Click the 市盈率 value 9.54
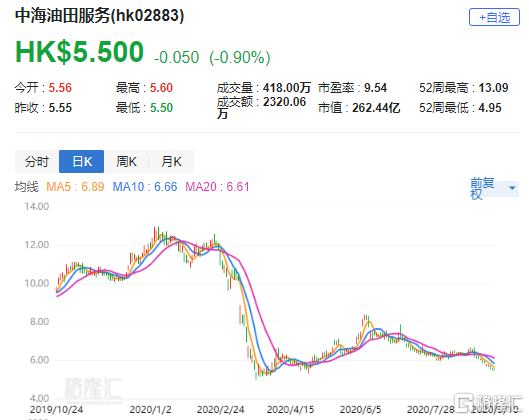The width and height of the screenshot is (529, 420). (x=375, y=88)
